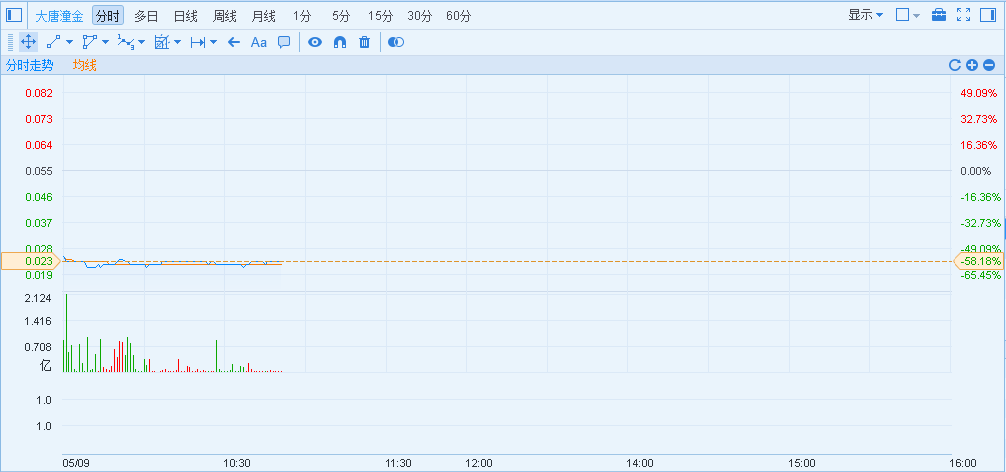Click the 0.073 price axis label
The image size is (1006, 472).
pos(38,119)
